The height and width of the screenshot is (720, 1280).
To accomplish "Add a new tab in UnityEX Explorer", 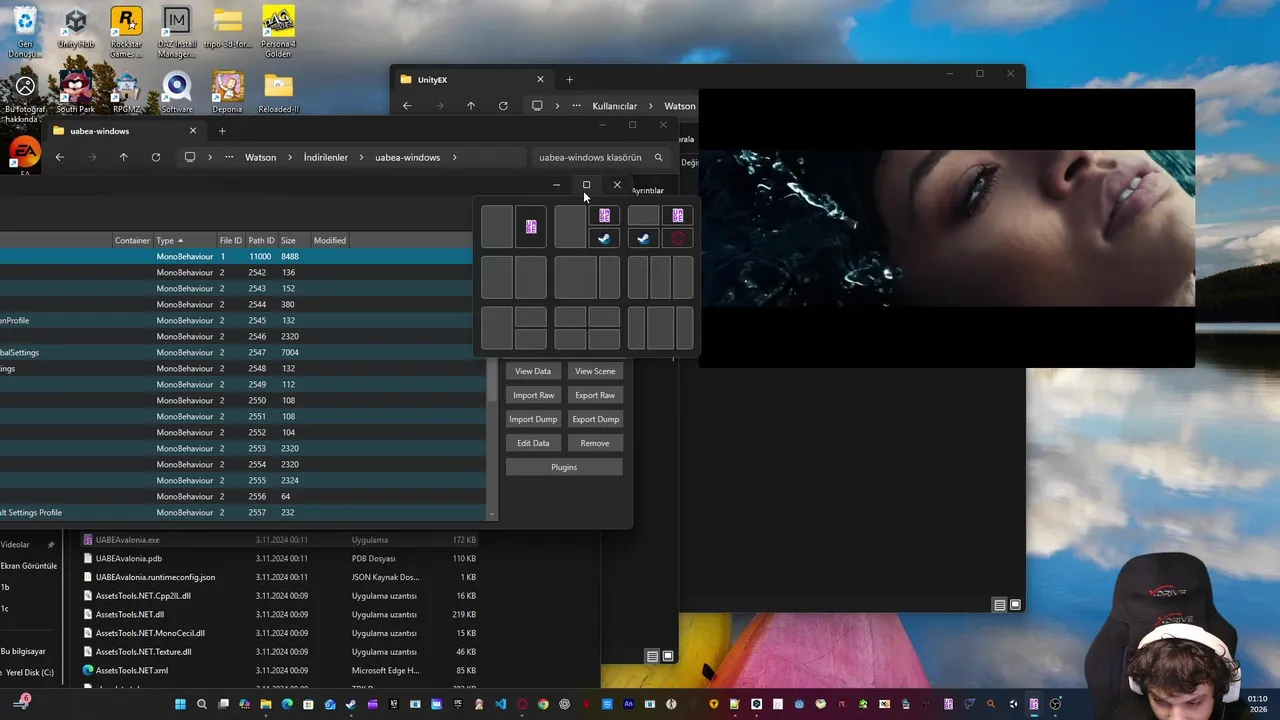I will 569,79.
